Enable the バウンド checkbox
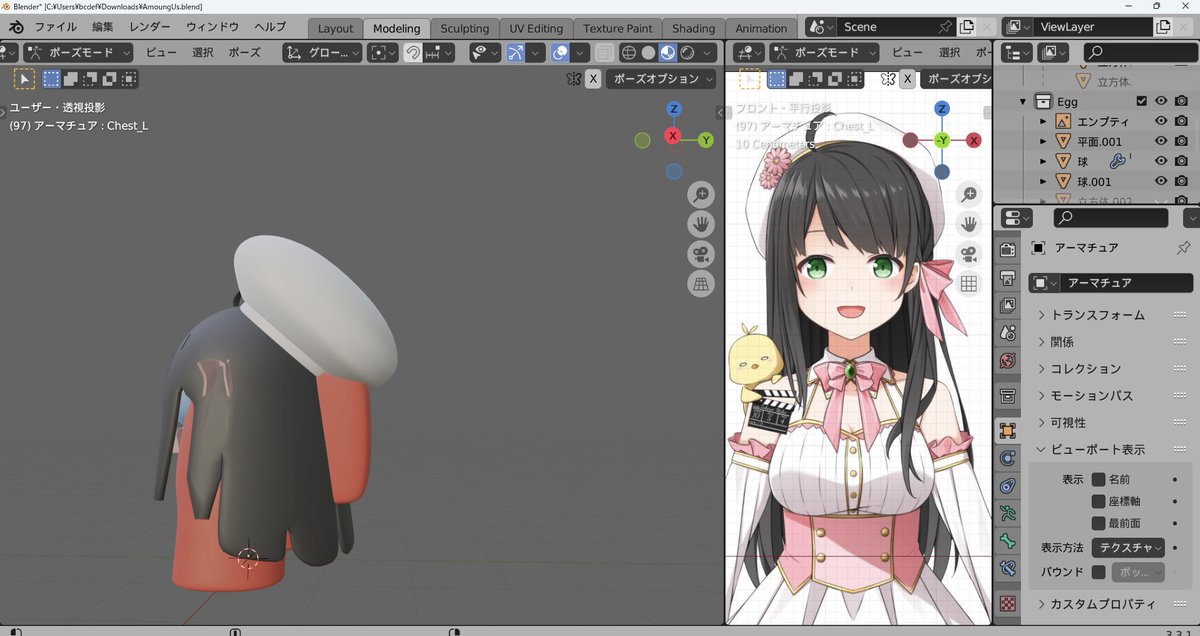This screenshot has width=1200, height=636. click(1098, 572)
